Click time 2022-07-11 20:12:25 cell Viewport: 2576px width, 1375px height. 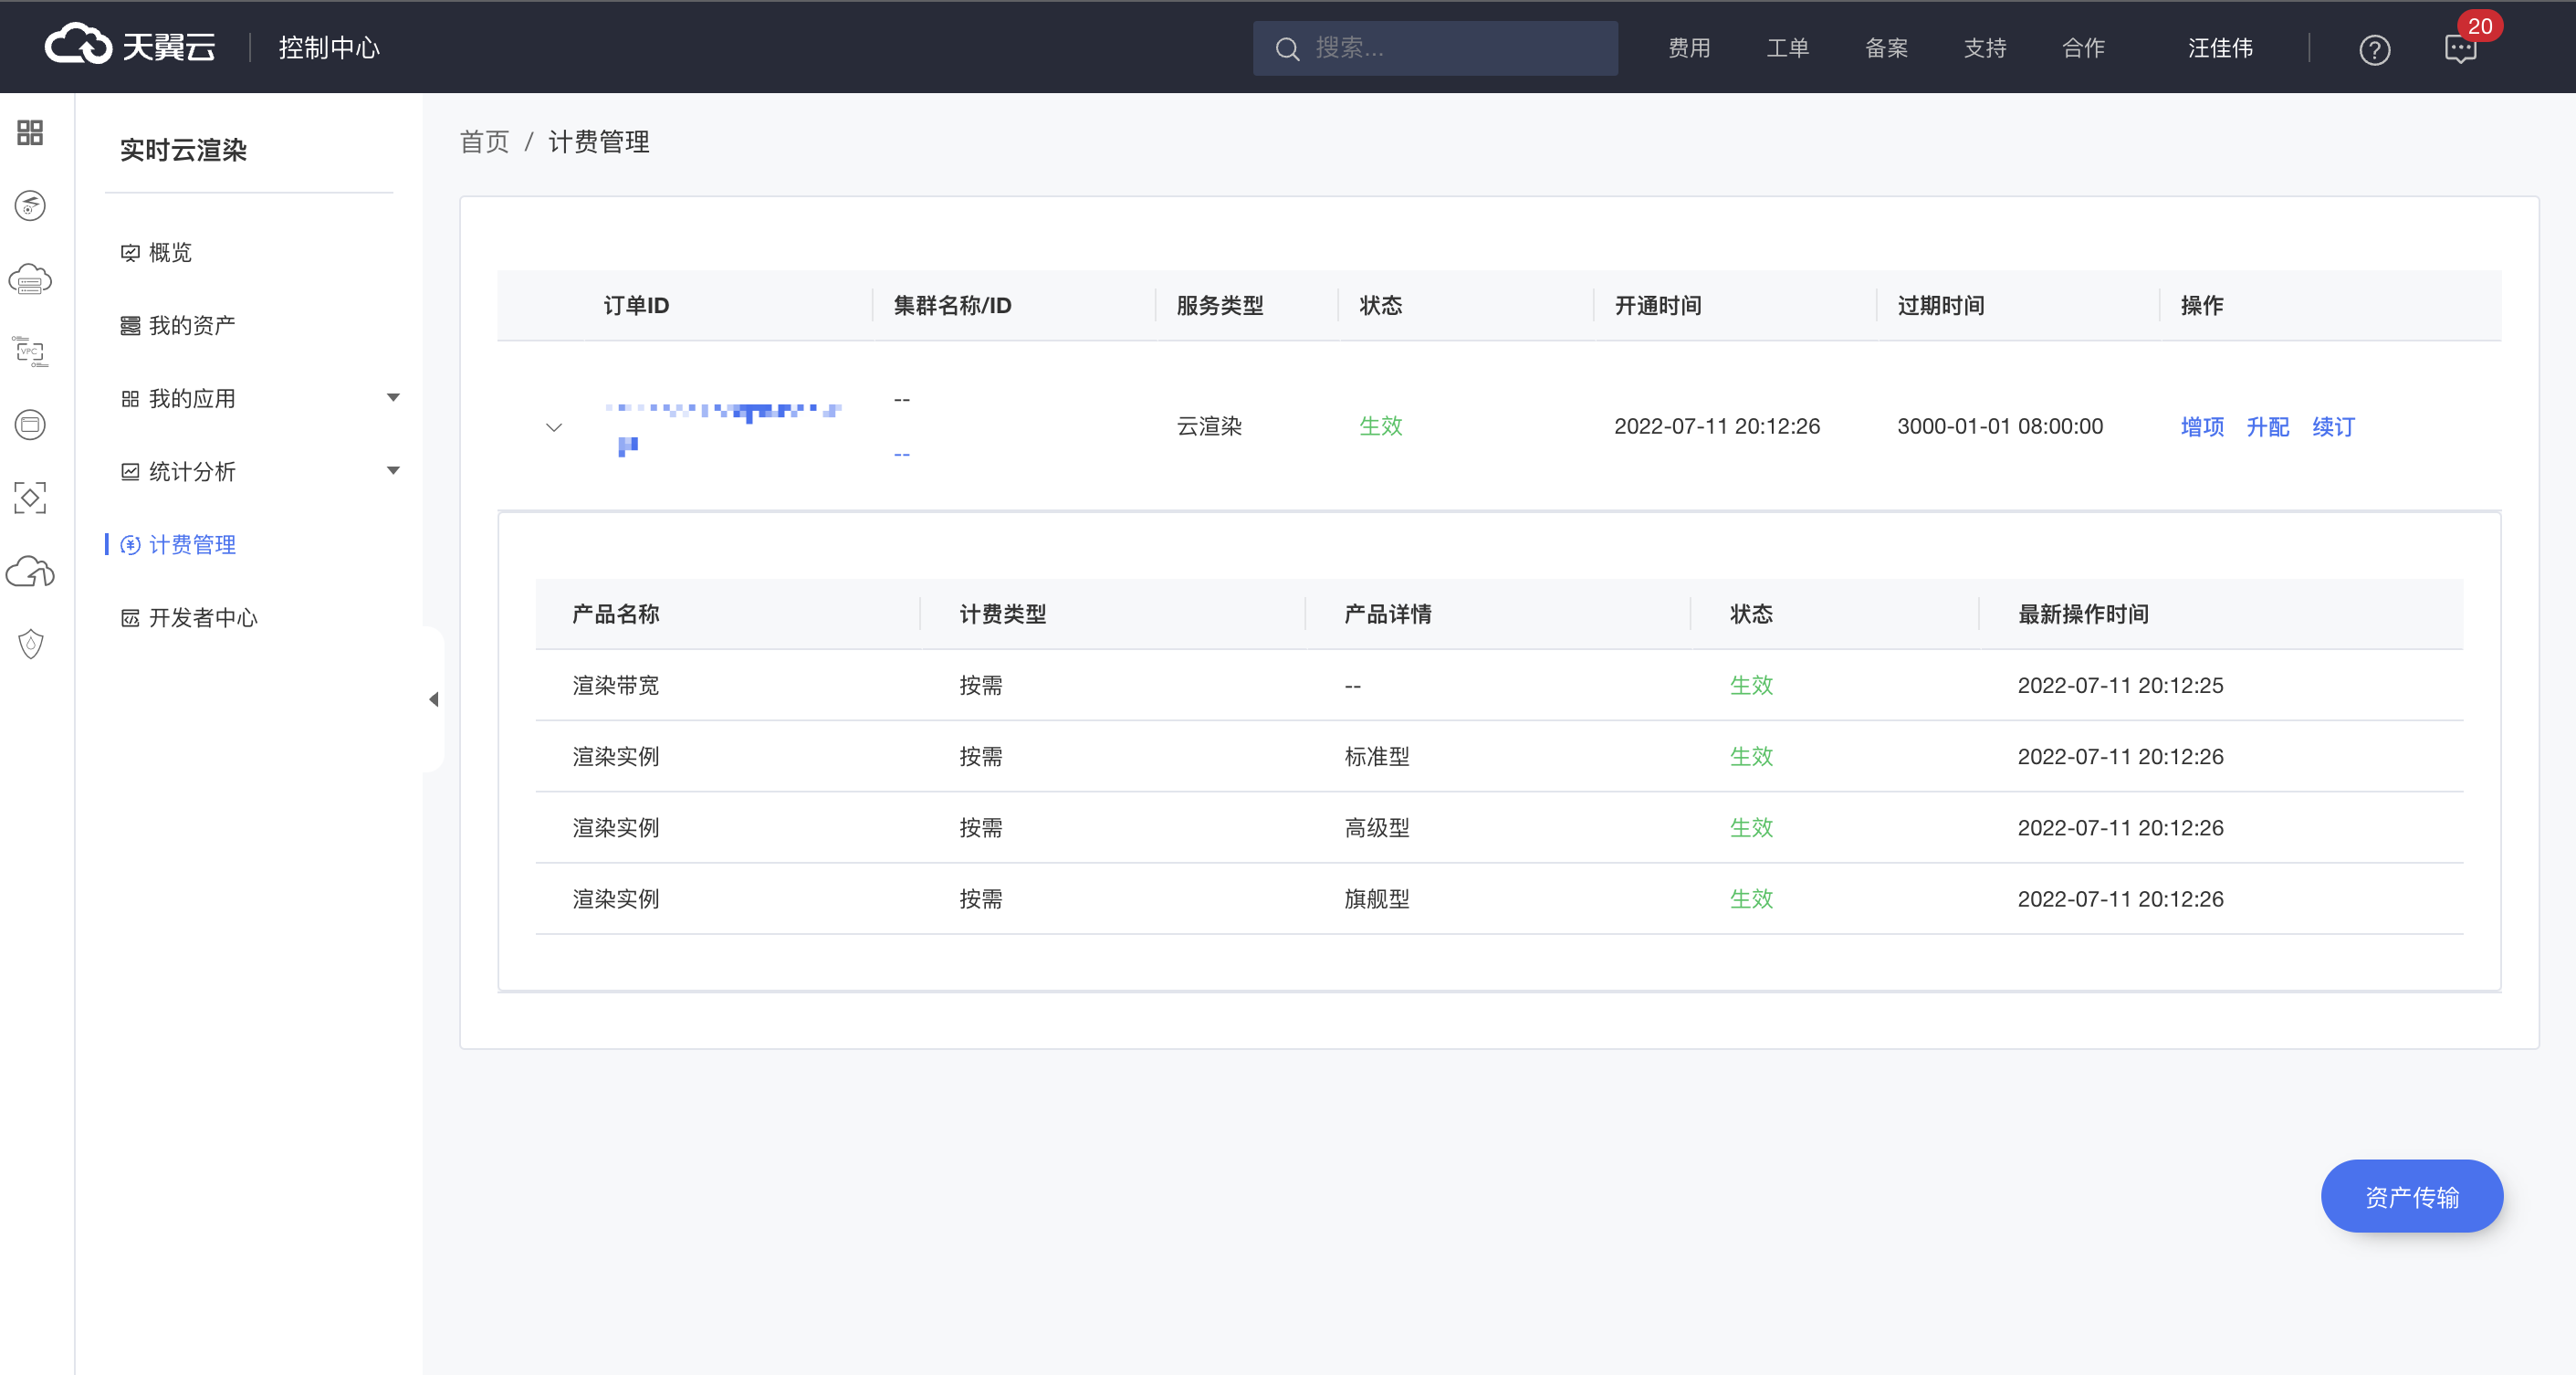[x=2120, y=685]
